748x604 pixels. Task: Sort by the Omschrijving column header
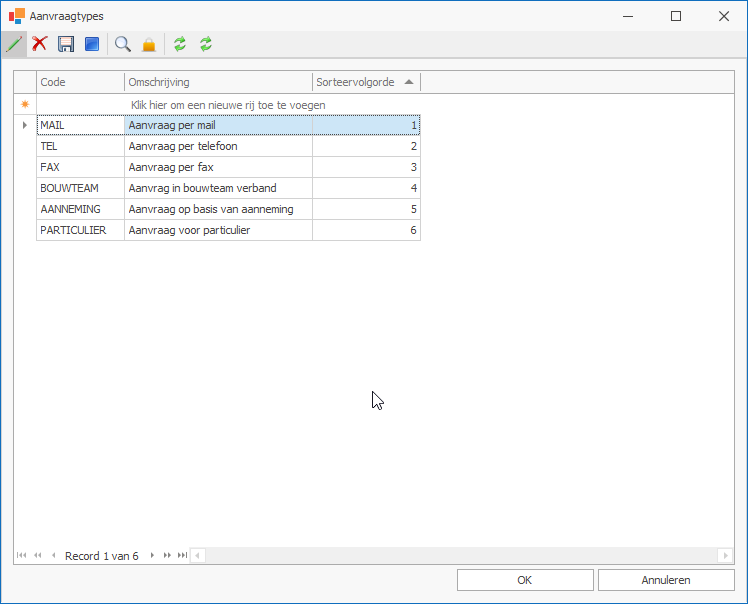coord(218,82)
